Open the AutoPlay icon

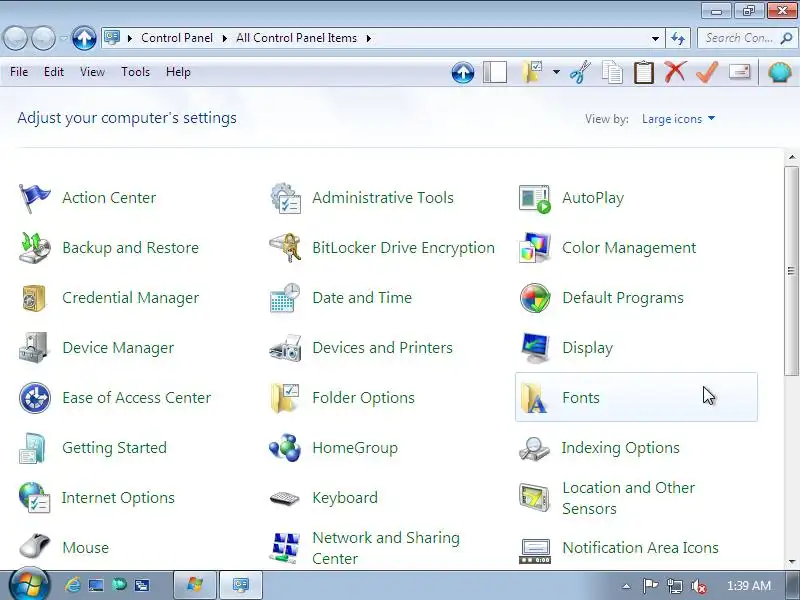(x=535, y=198)
